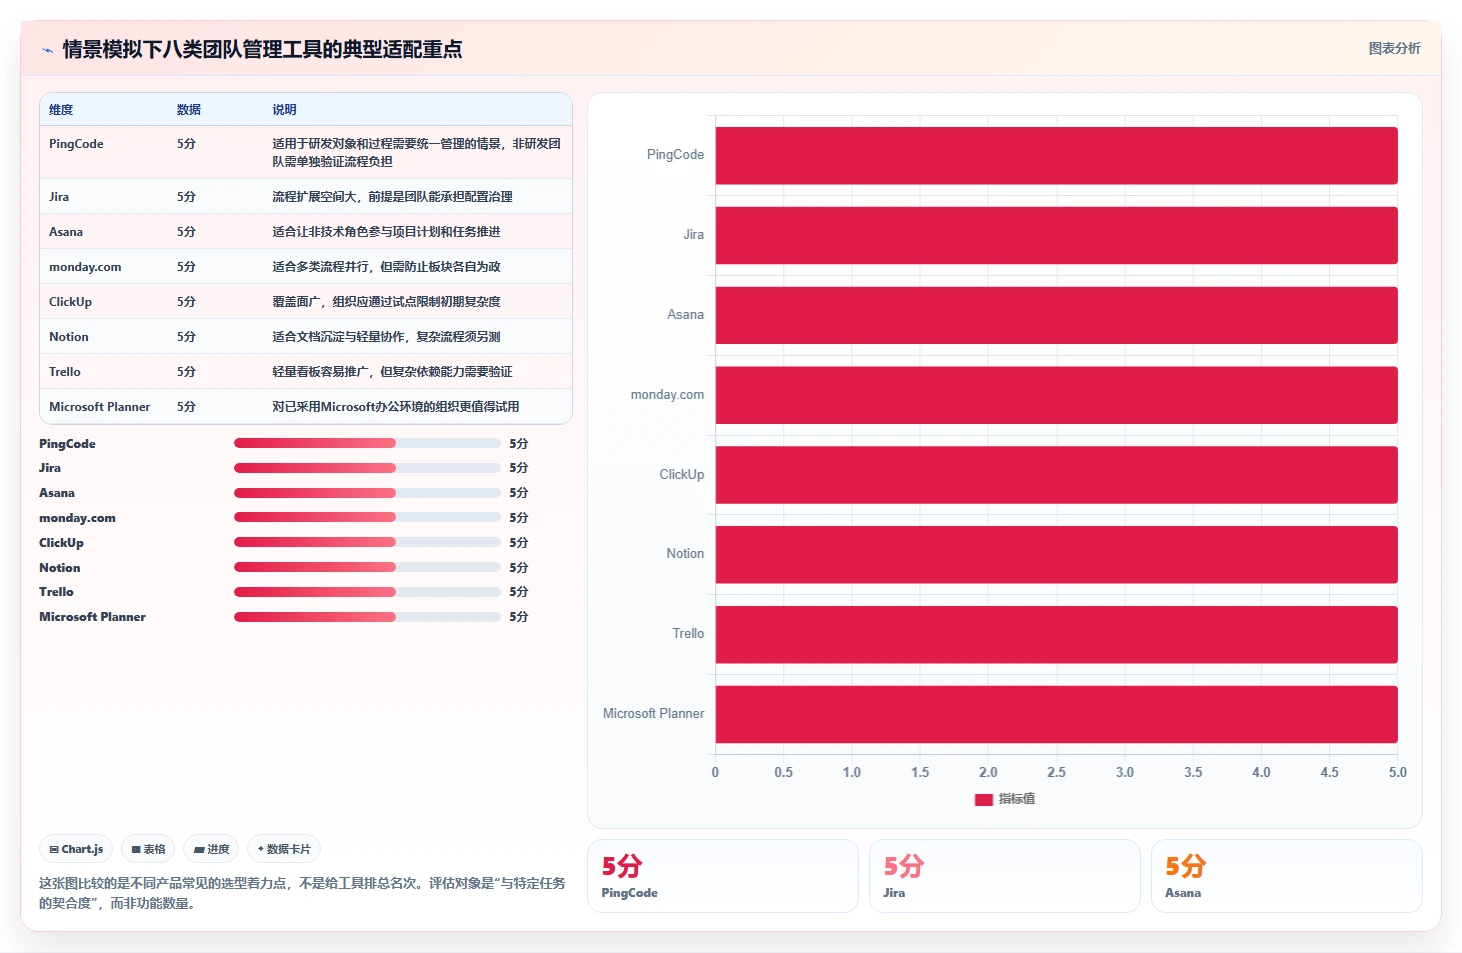Open the Jira 5分 data card
This screenshot has width=1462, height=953.
point(1005,876)
